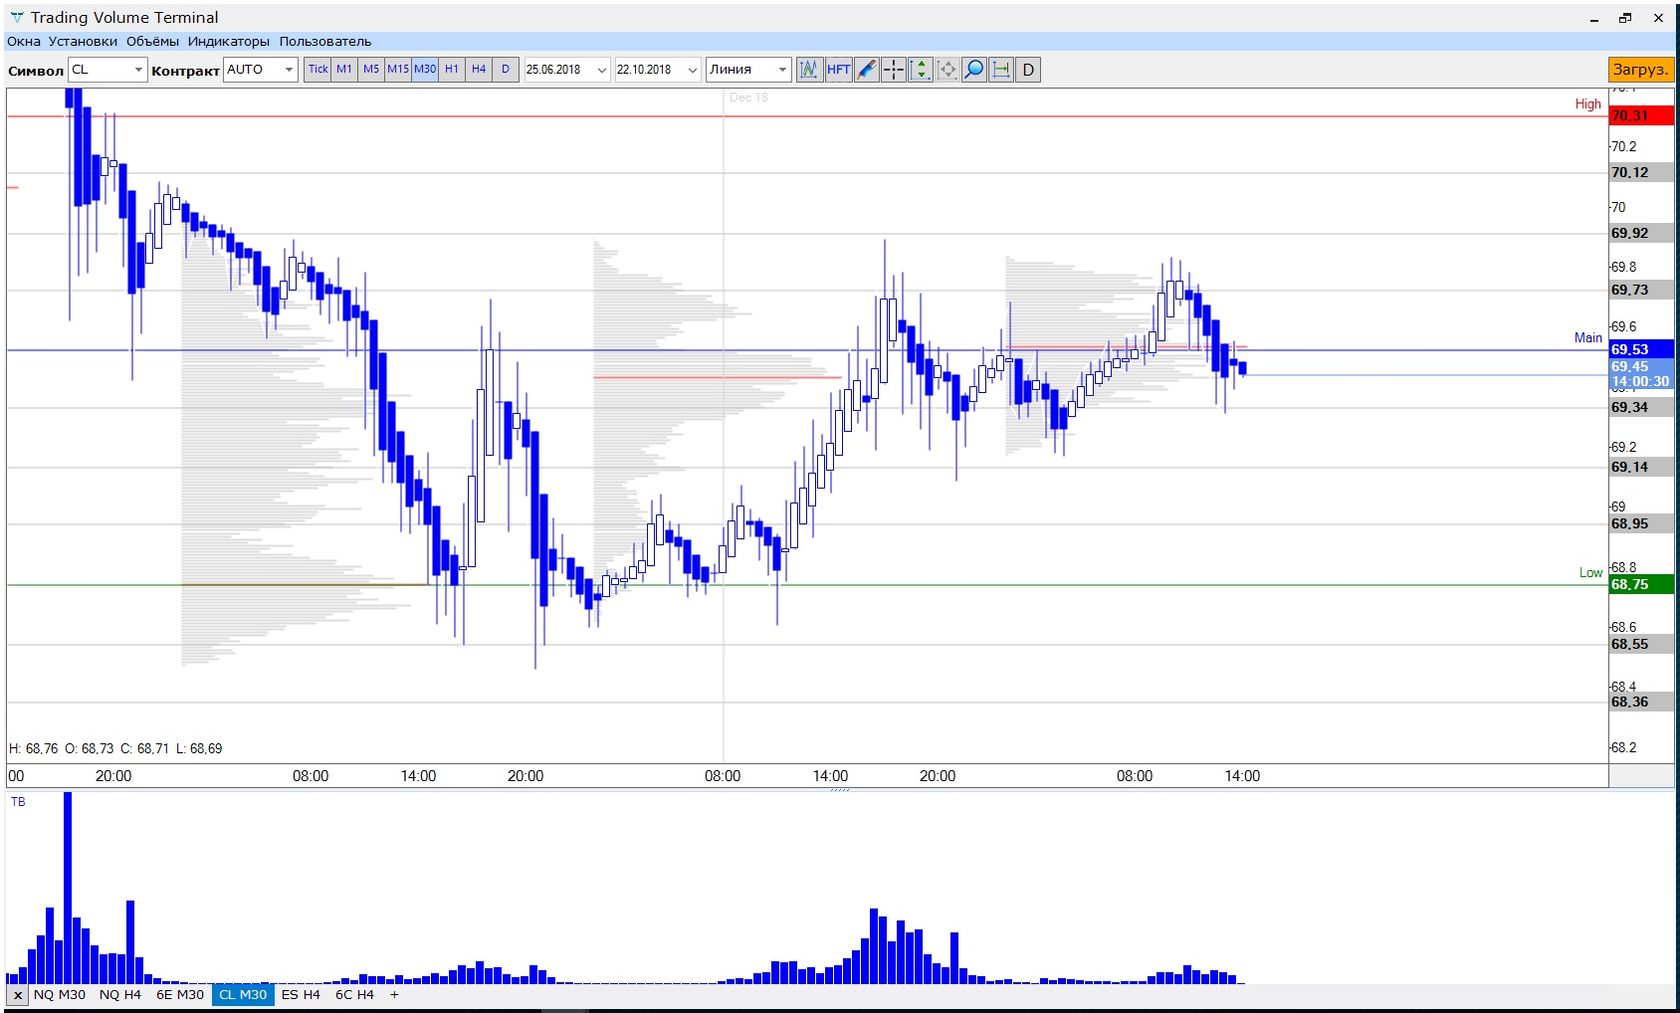Click the OHLC readout starting H: 68,76

coord(116,748)
